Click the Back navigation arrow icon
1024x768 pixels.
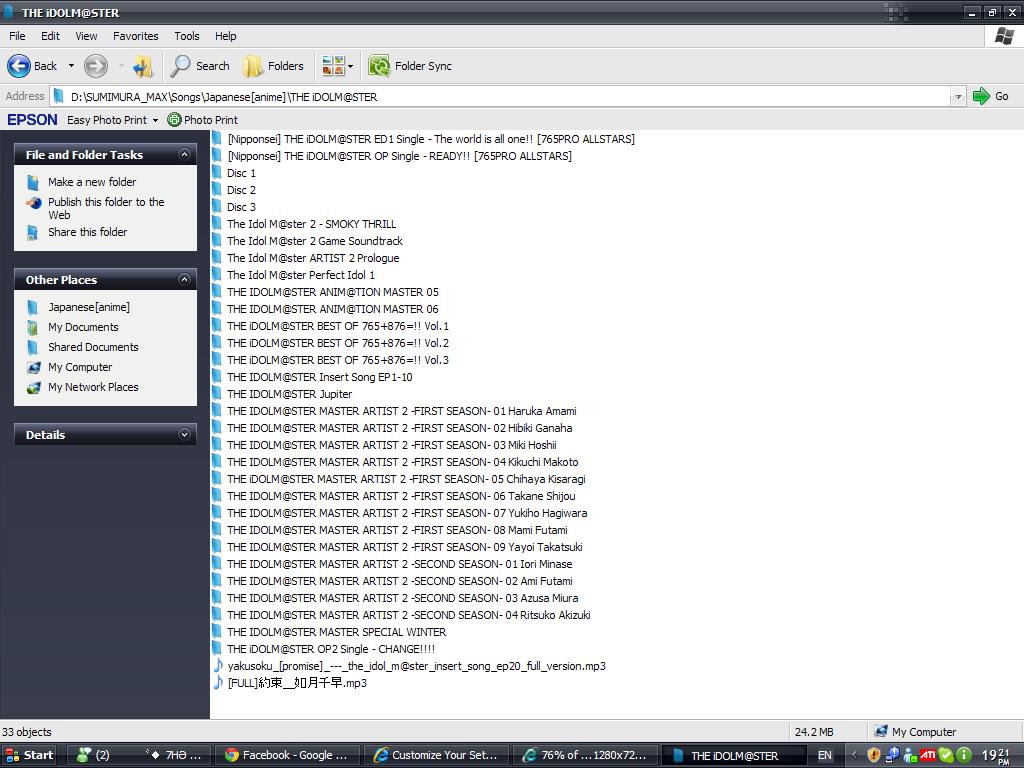(19, 66)
